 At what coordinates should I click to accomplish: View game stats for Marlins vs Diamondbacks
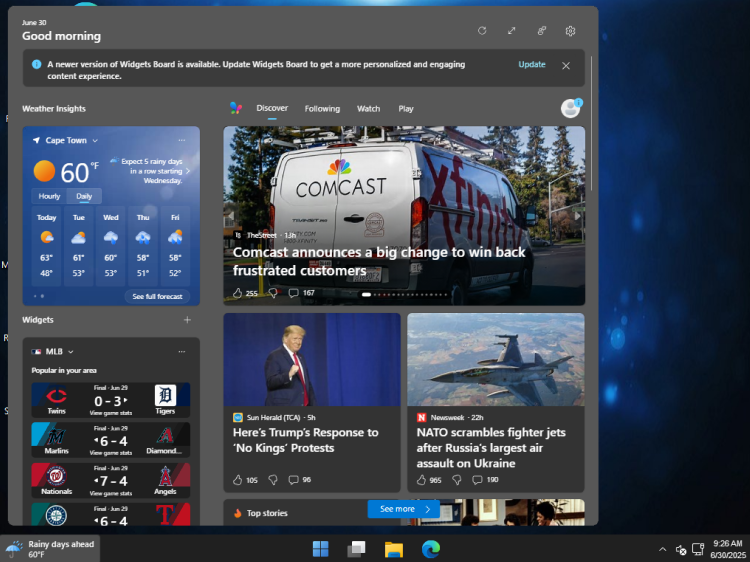(110, 452)
